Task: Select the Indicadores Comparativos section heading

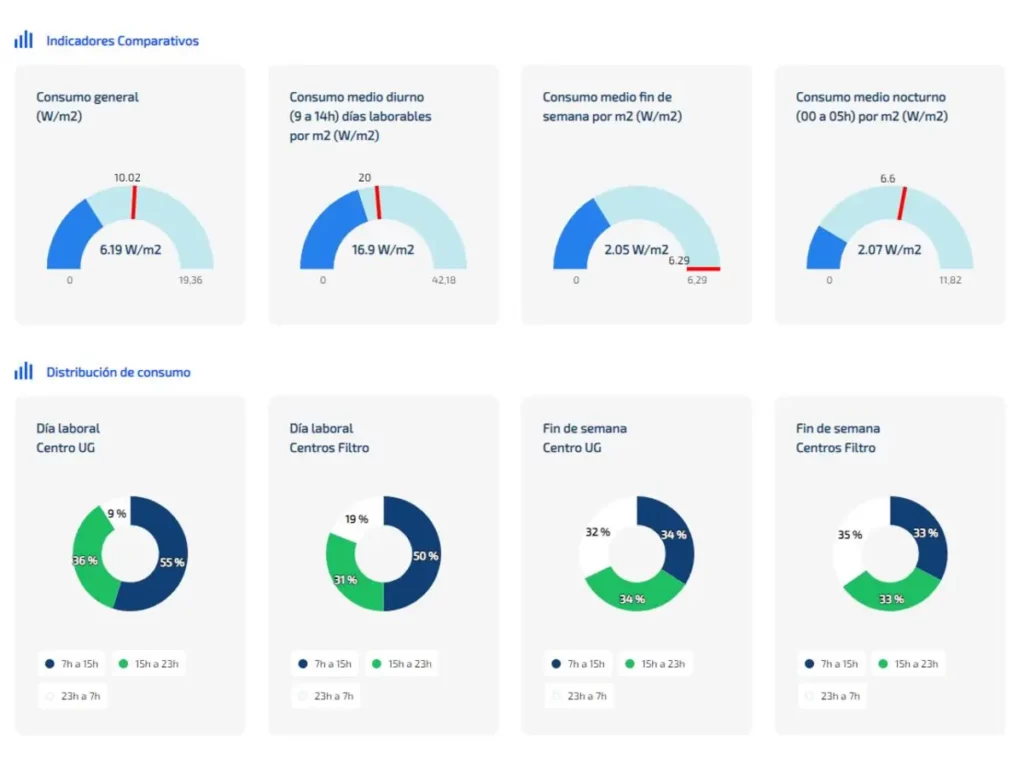Action: (122, 41)
